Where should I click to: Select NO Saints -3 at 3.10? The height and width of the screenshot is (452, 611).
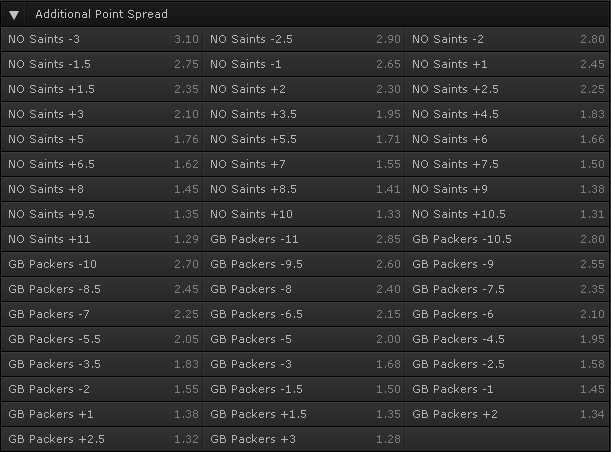click(102, 39)
